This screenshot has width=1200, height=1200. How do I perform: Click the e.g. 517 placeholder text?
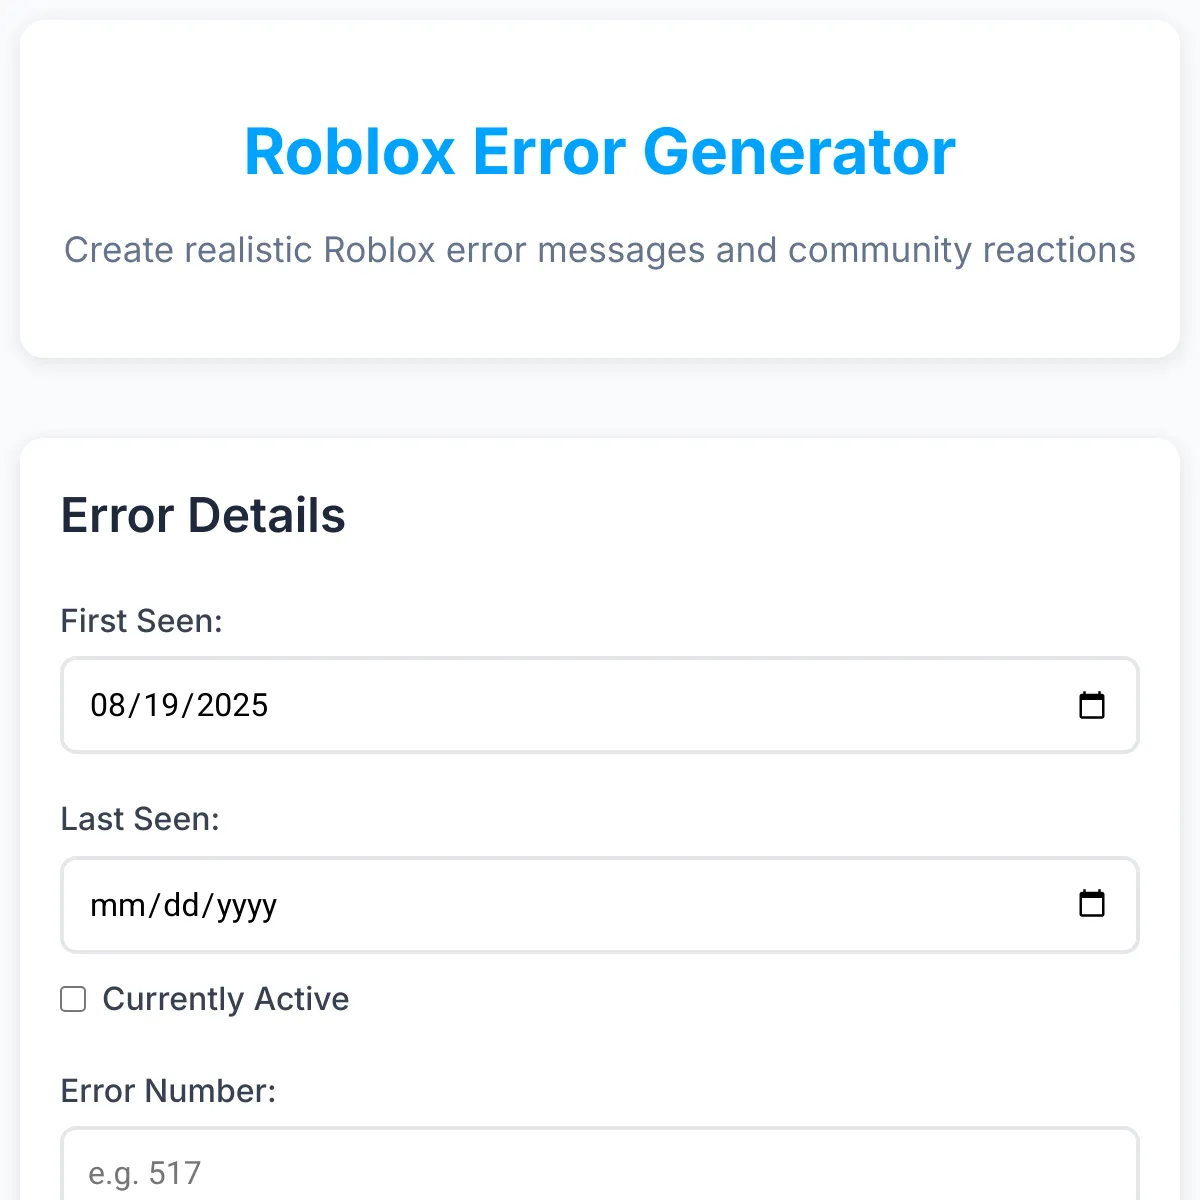click(x=145, y=1172)
